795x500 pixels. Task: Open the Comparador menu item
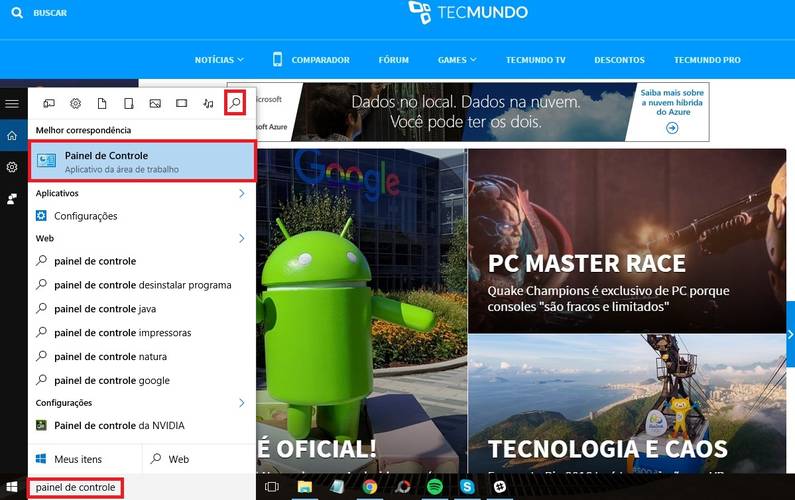[x=311, y=59]
